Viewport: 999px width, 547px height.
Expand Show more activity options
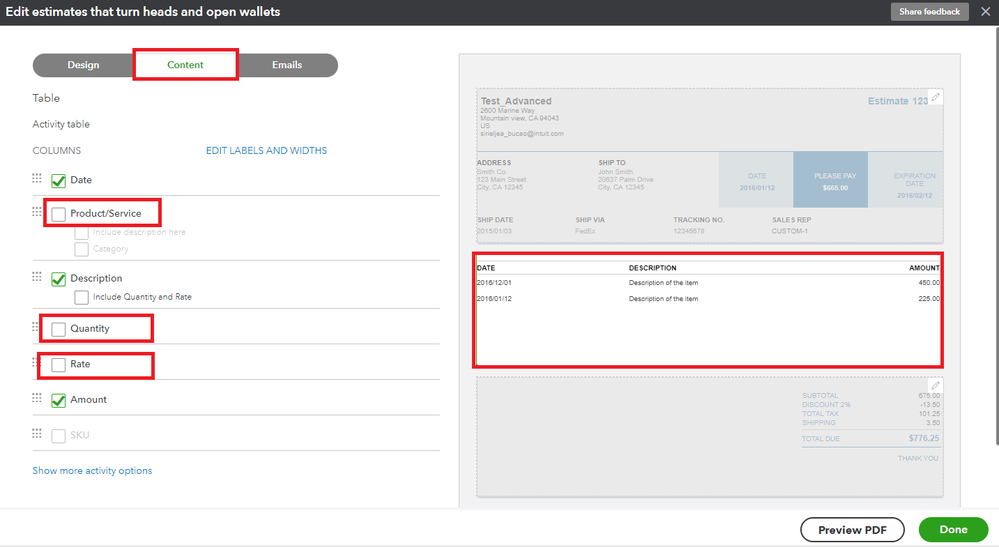92,471
